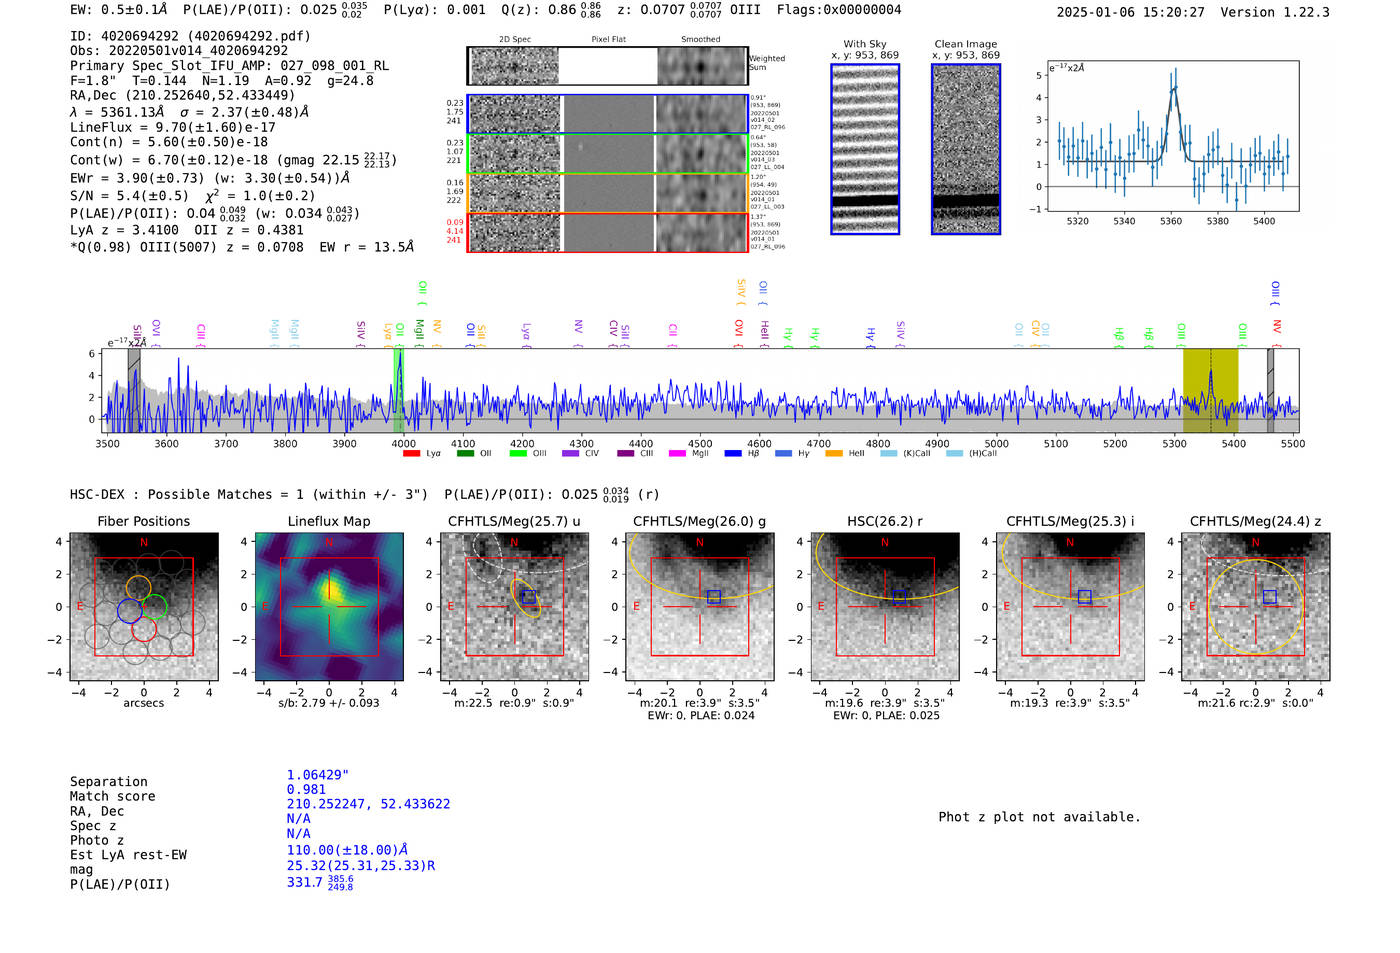The width and height of the screenshot is (1400, 953).
Task: Click the separation value 1.06429"
Action: 318,775
